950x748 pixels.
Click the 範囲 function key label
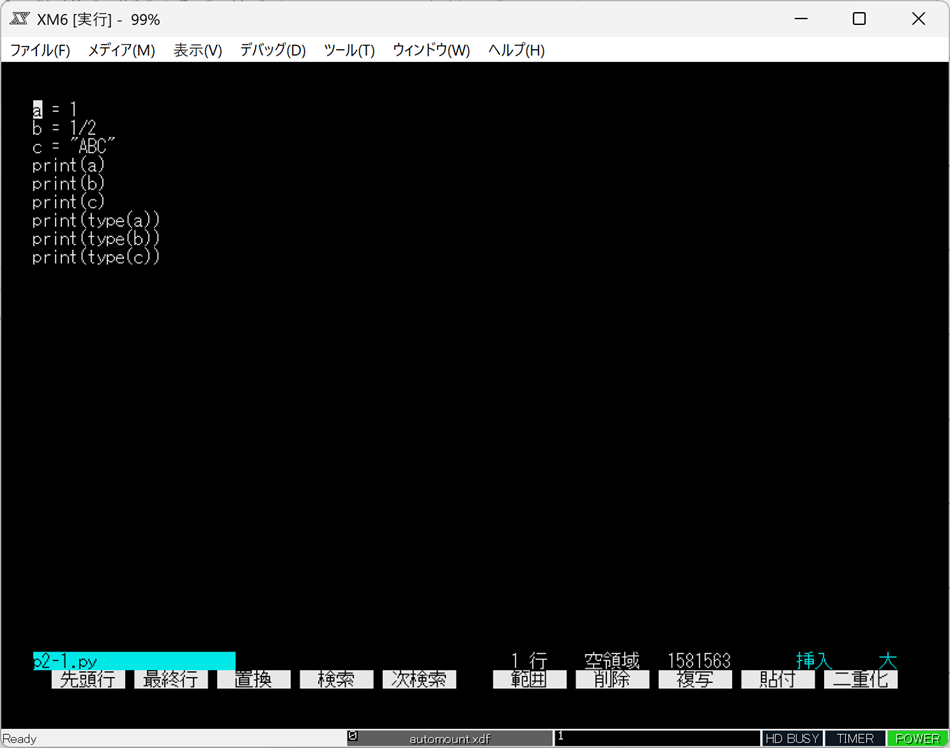(x=530, y=680)
